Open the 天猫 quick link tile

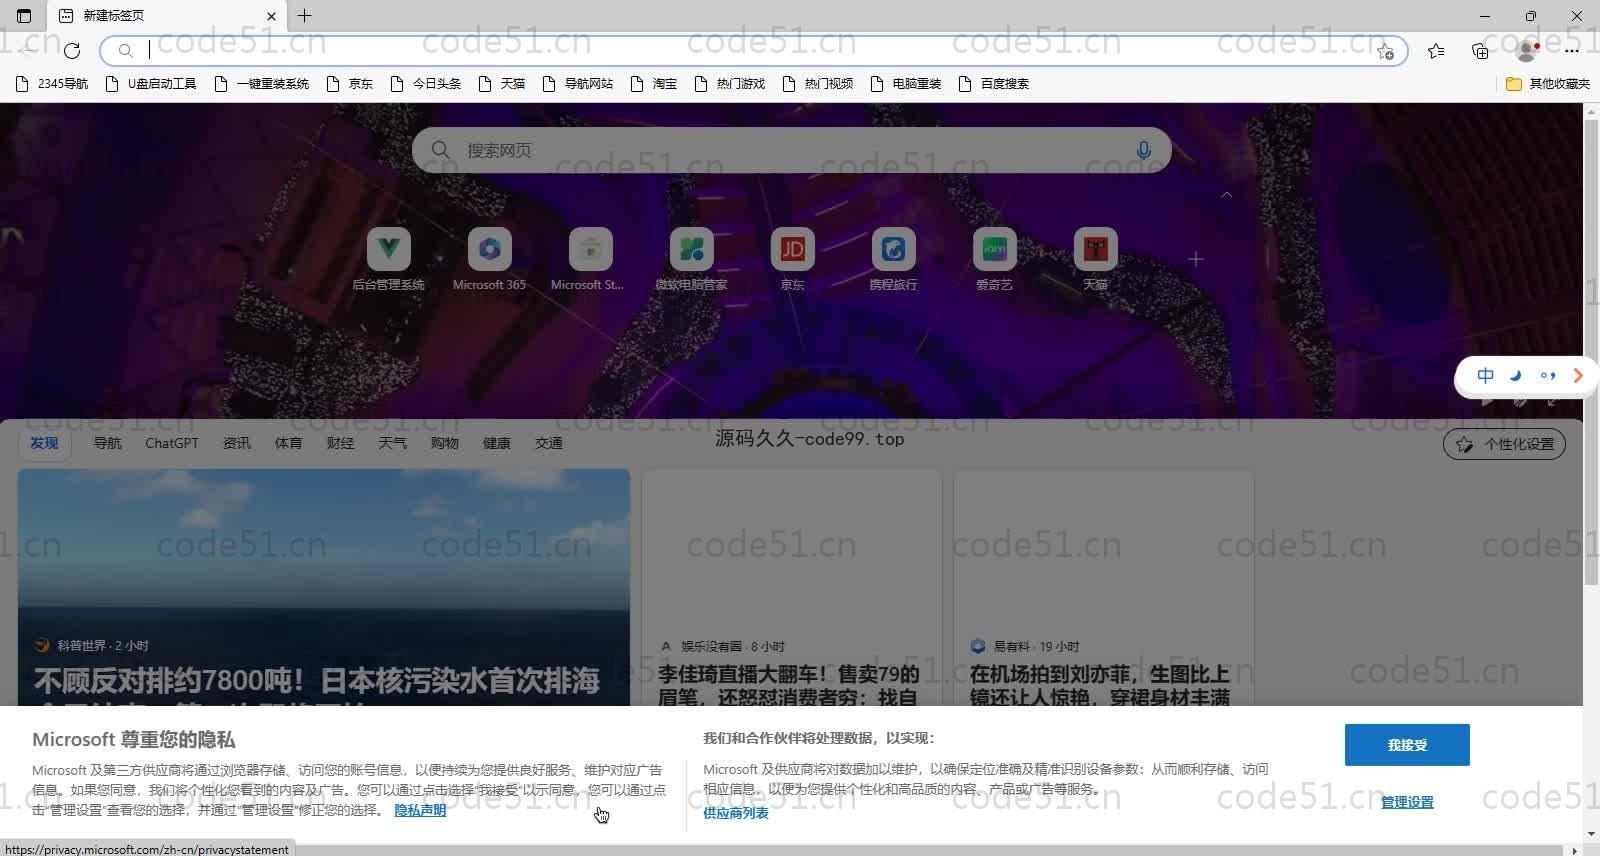tap(1095, 260)
